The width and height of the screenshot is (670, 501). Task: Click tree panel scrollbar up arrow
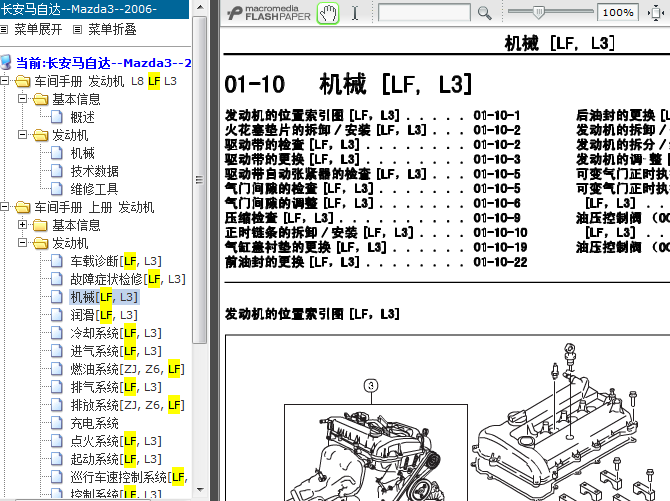[200, 7]
